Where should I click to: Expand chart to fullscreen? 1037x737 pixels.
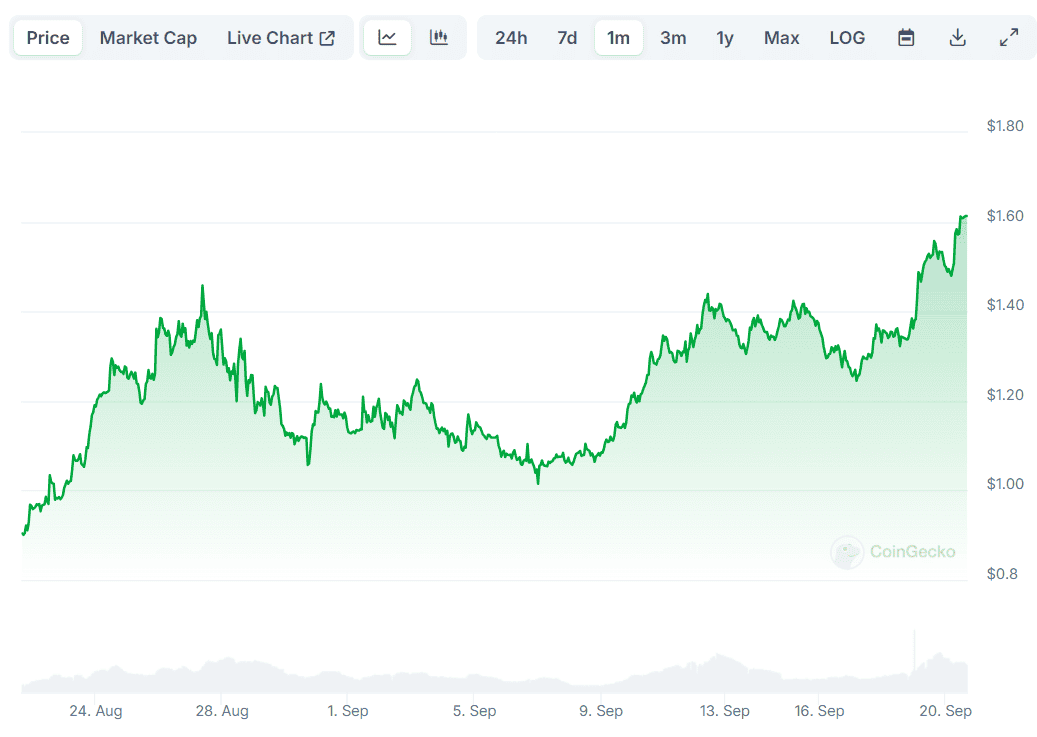tap(1009, 38)
